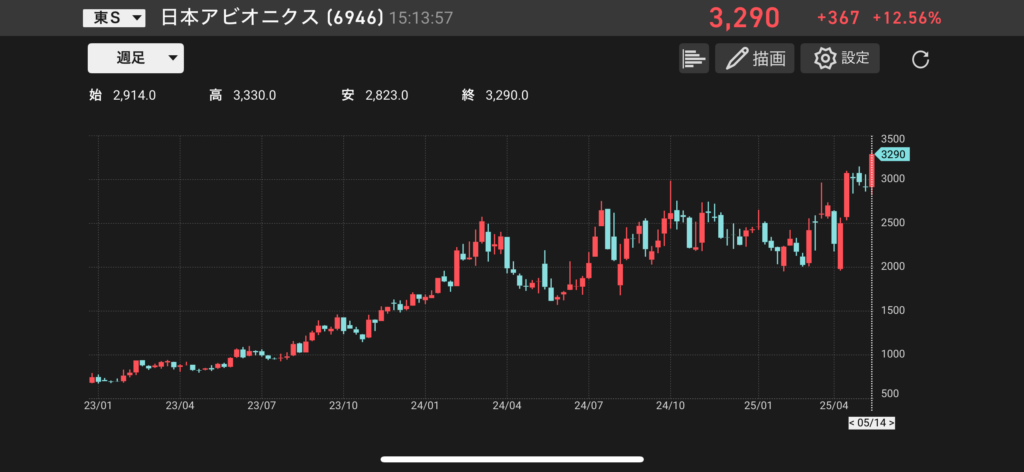
Task: Click the 24/01 date axis label
Action: point(424,405)
